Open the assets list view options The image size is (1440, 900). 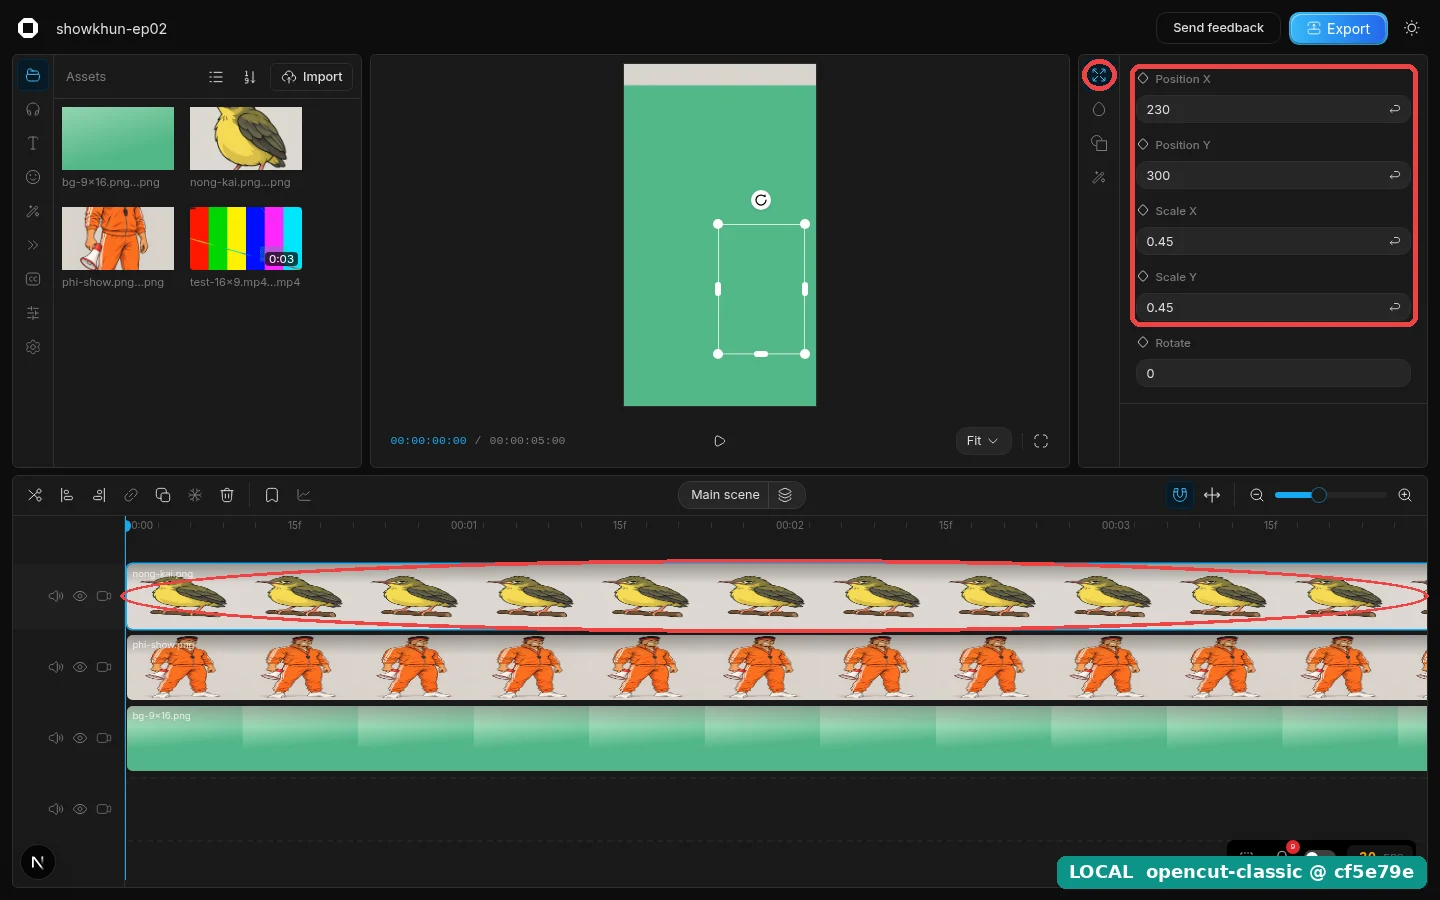pyautogui.click(x=216, y=77)
